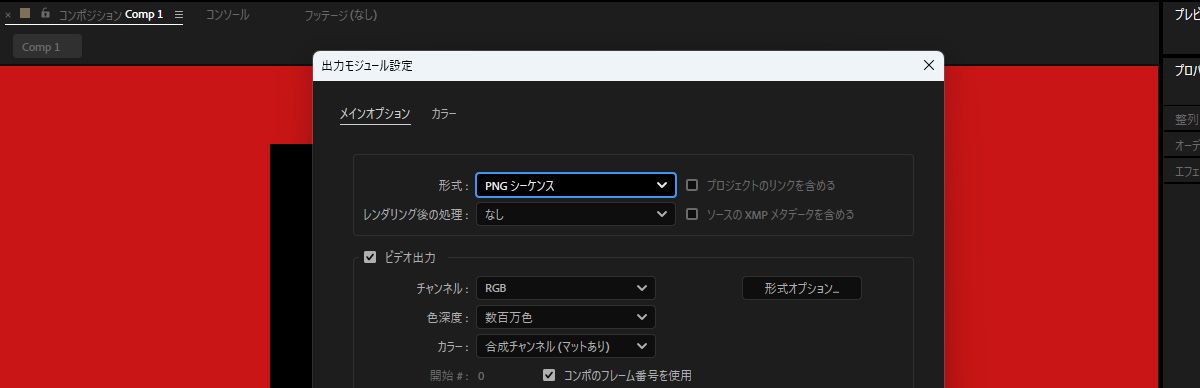Select the プロパティ panel header on right
Viewport: 1200px width, 388px height.
click(1186, 71)
